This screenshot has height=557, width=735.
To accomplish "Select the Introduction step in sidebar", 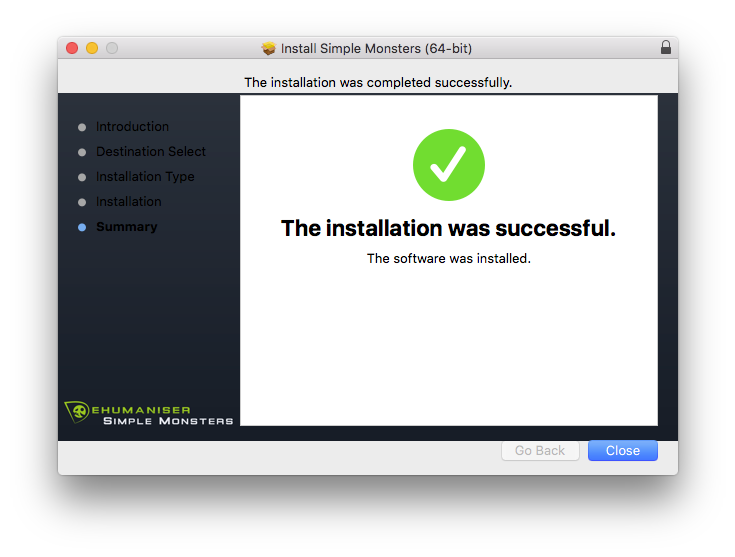I will pos(132,127).
